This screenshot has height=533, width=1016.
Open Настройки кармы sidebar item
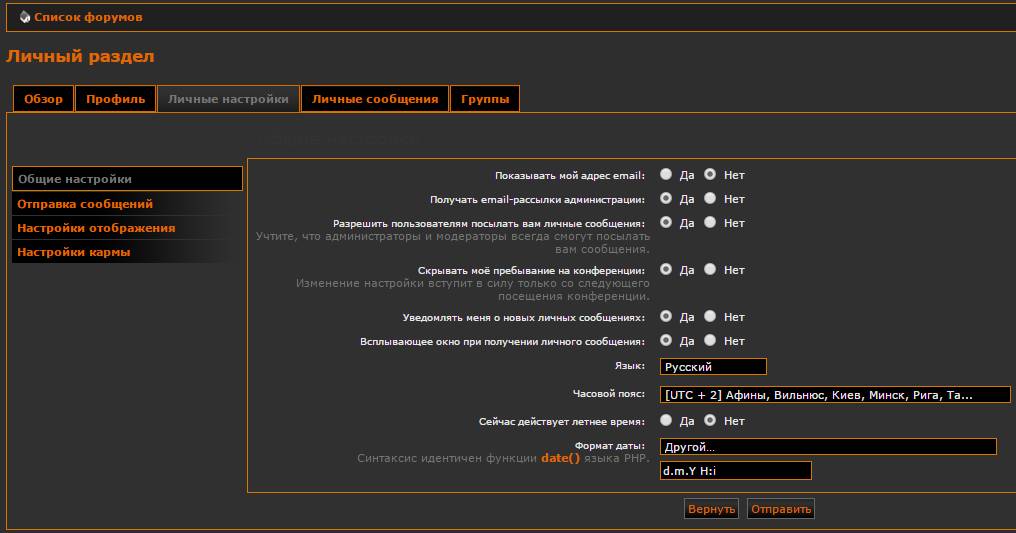coord(73,252)
